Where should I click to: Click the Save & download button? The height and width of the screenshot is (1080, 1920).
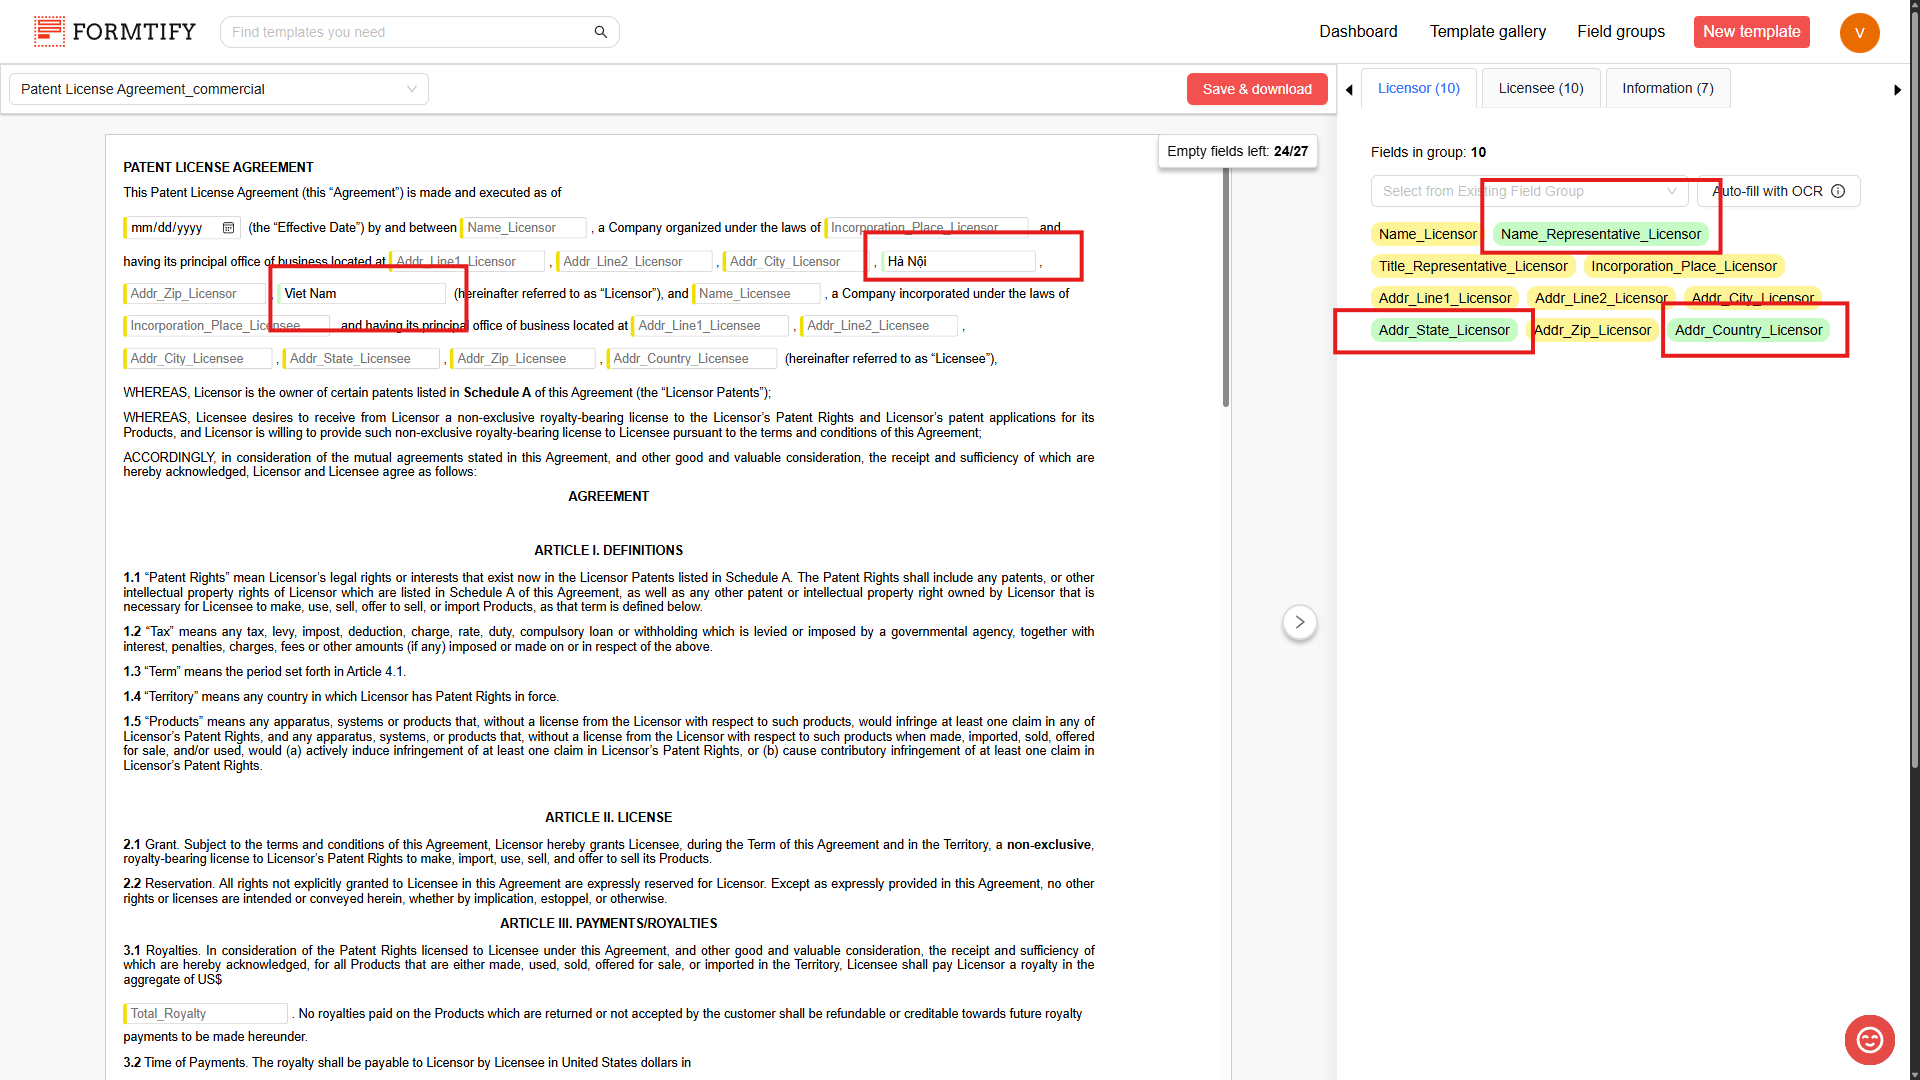click(1257, 89)
